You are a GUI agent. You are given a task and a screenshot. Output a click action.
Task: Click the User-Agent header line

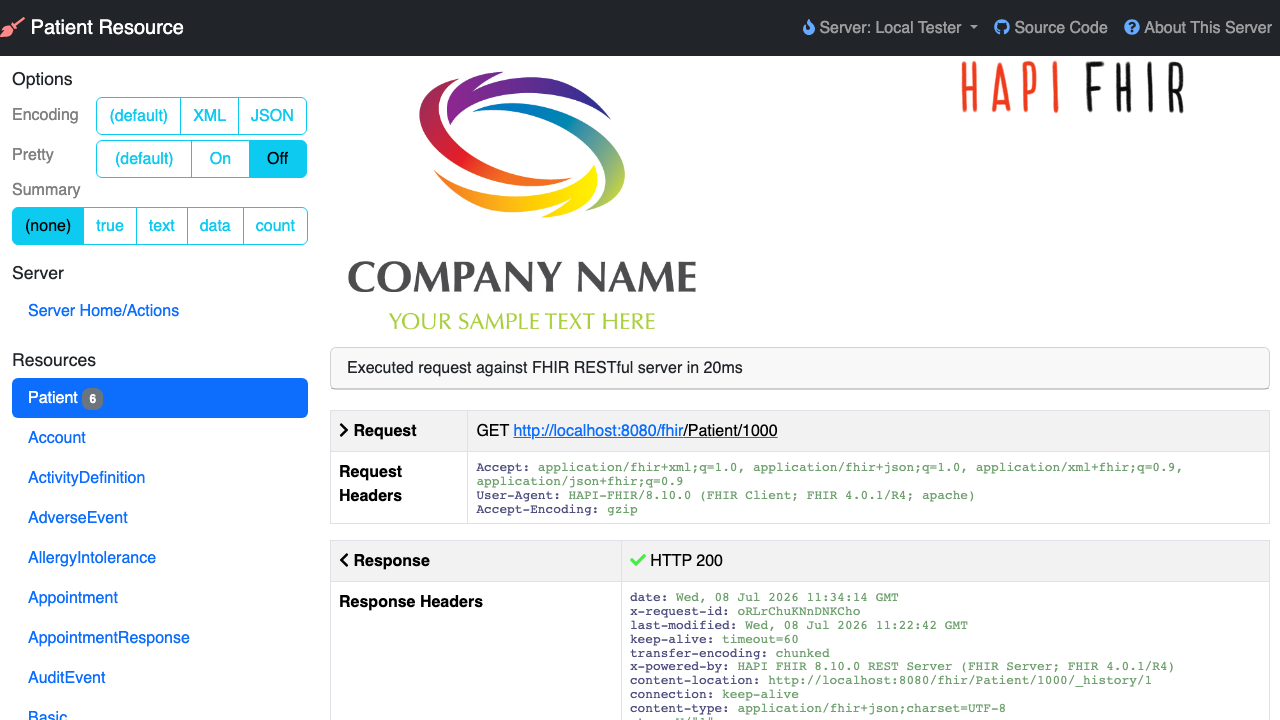pos(725,495)
